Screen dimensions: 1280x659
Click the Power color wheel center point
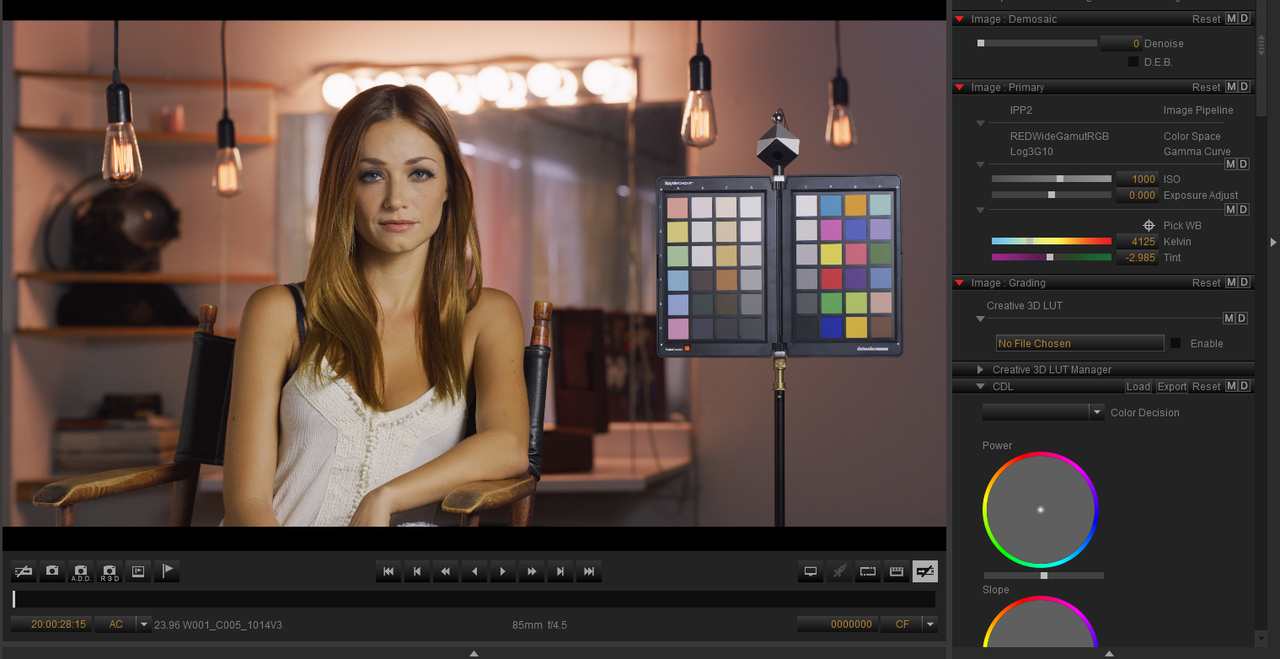pyautogui.click(x=1040, y=510)
